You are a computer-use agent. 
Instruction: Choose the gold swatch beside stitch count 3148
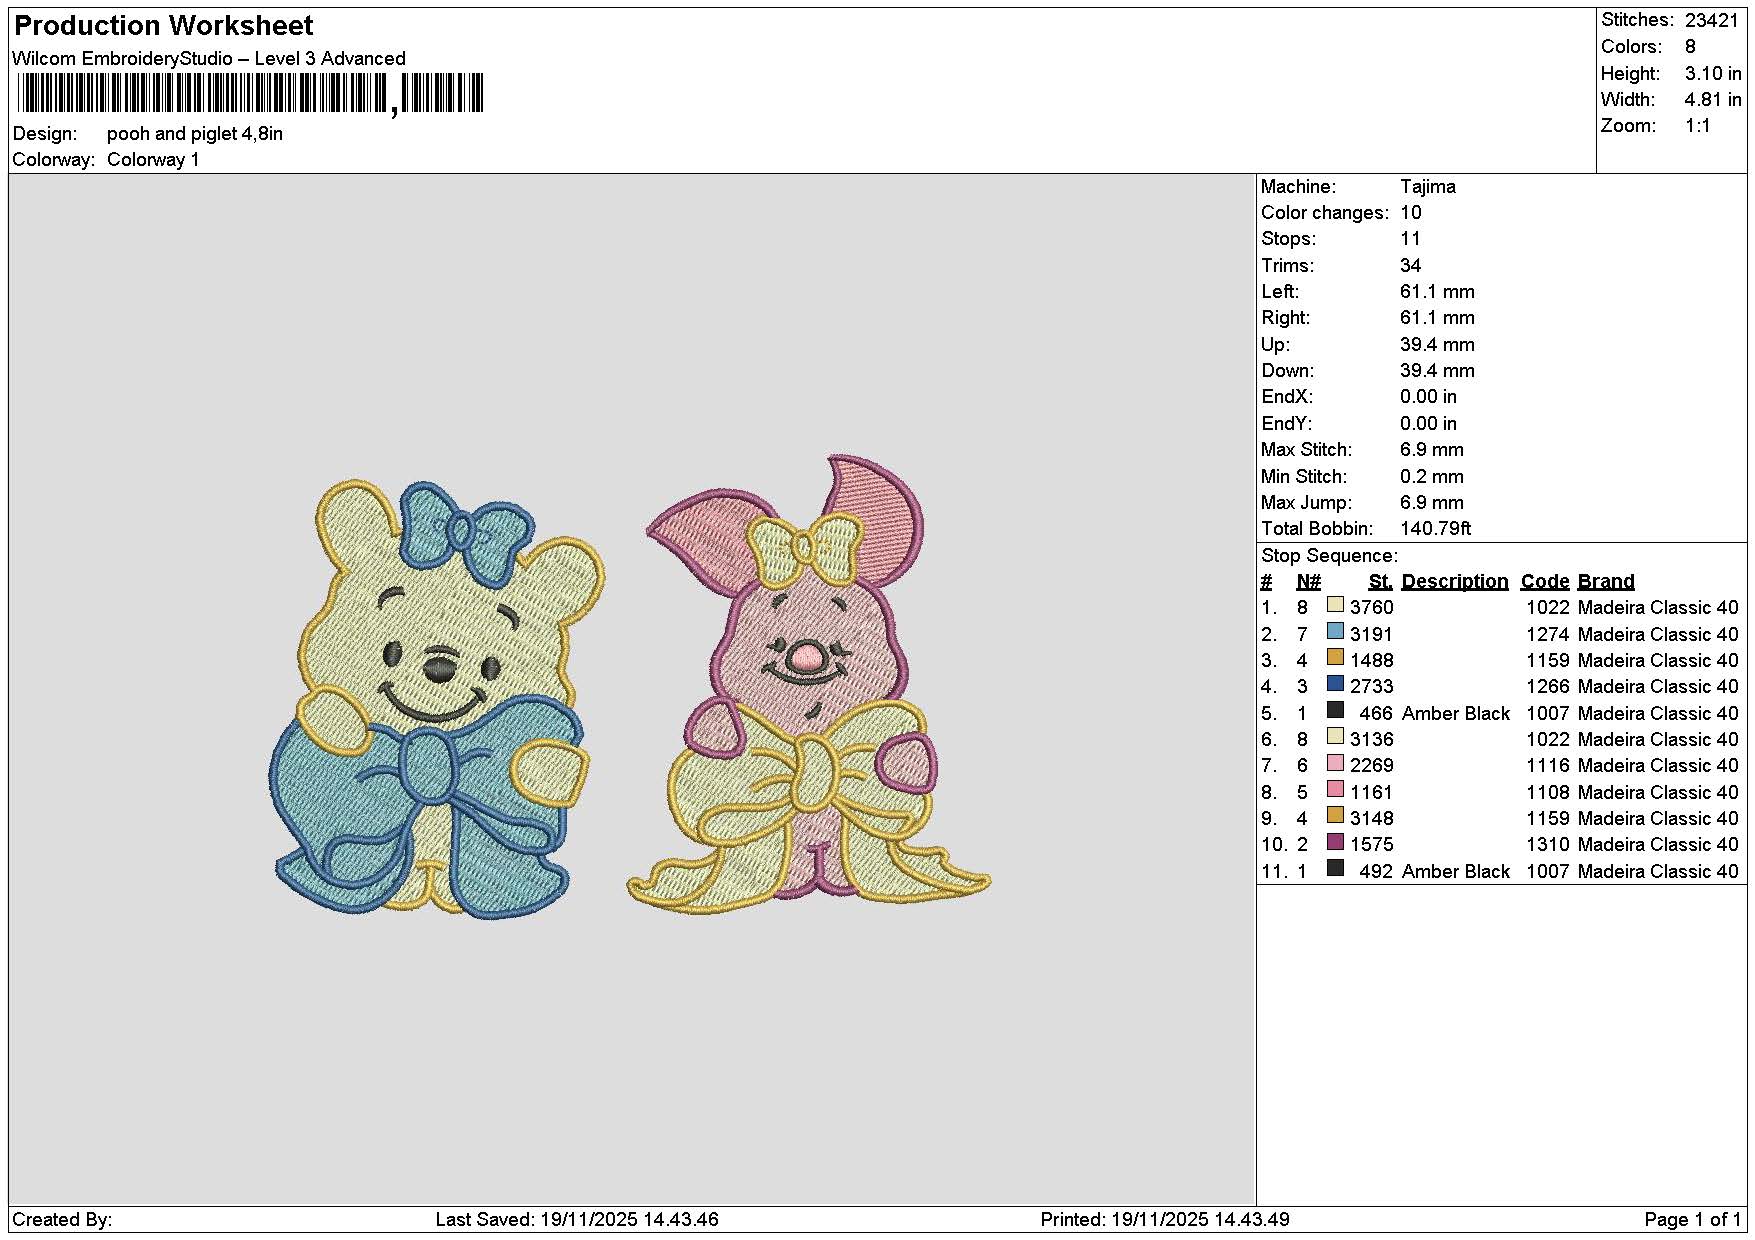coord(1335,815)
